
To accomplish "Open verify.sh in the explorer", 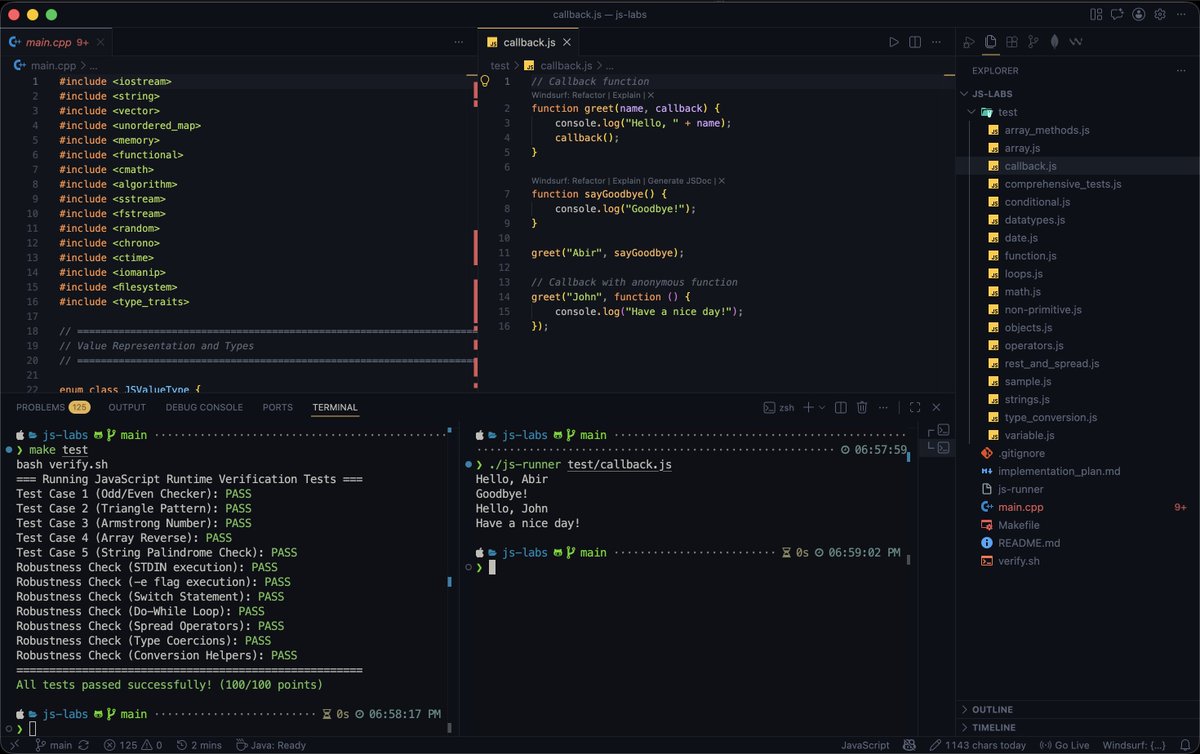I will click(1075, 561).
